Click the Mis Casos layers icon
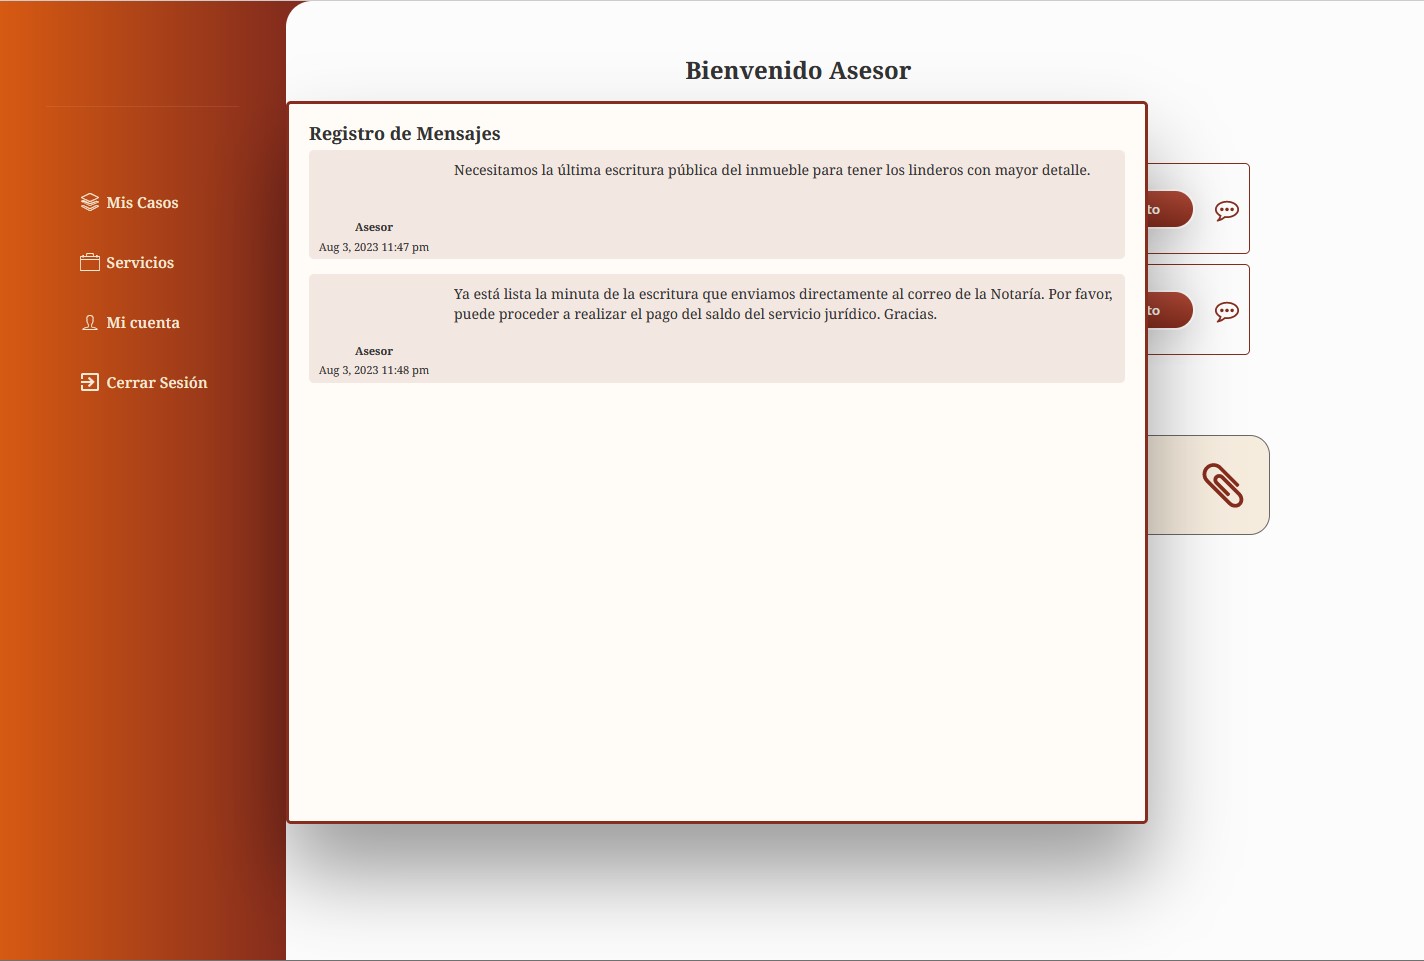This screenshot has width=1424, height=961. click(90, 202)
